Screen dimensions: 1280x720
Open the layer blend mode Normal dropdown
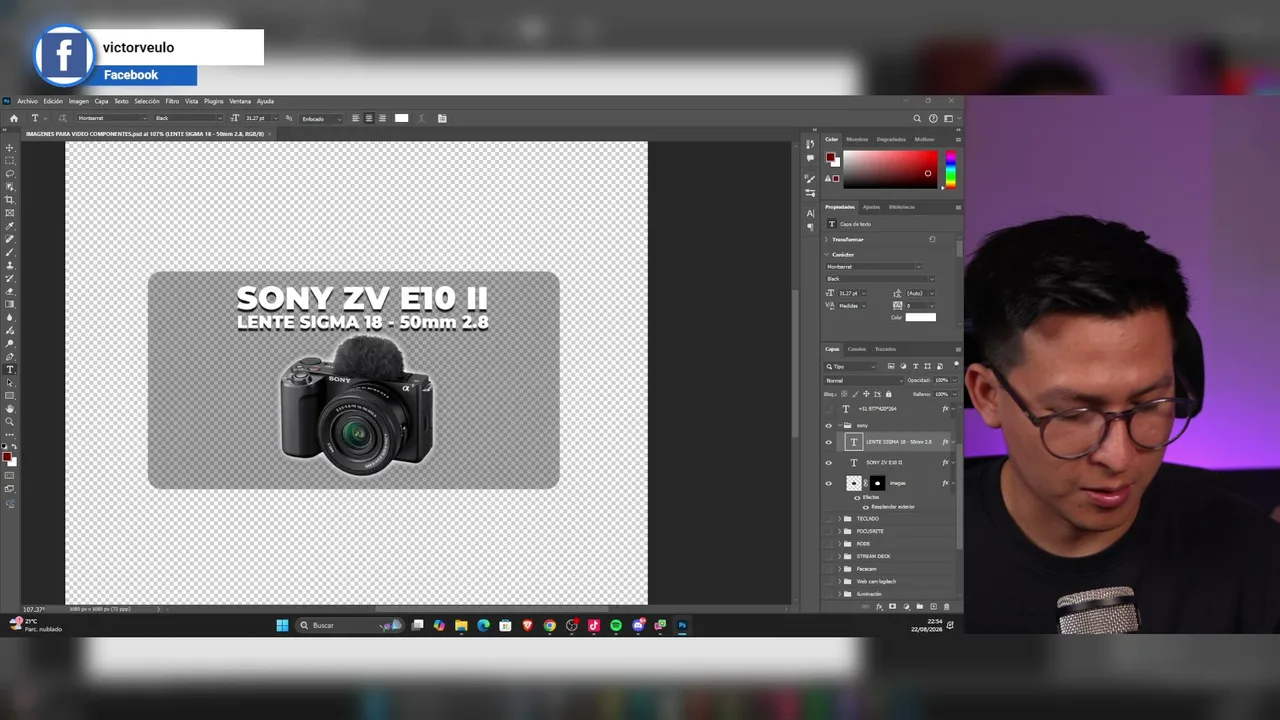(x=862, y=380)
